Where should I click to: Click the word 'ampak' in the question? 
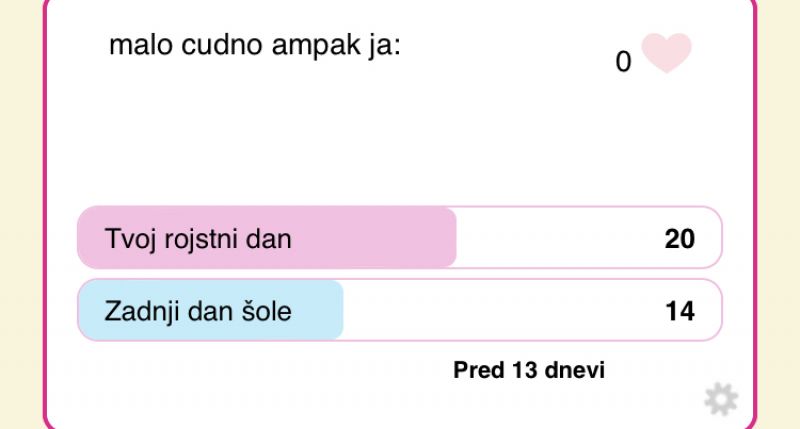(305, 48)
